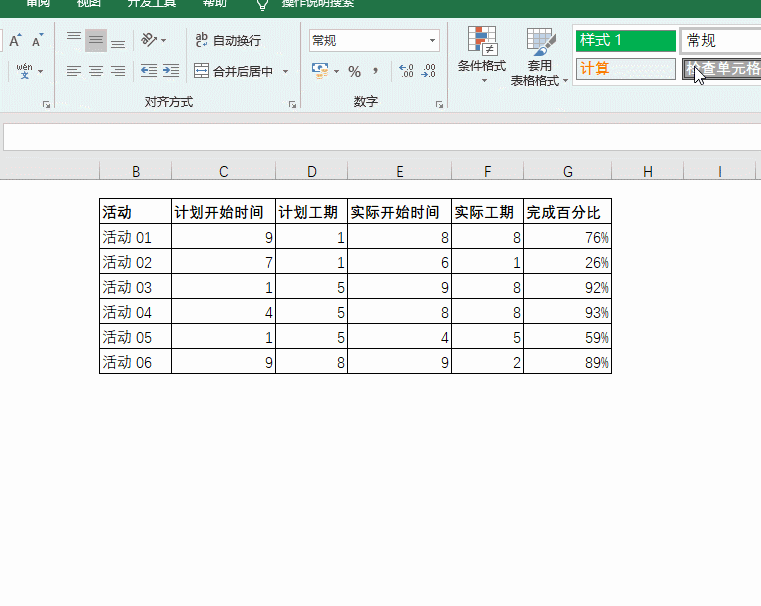
Task: Select the 计划工期 header cell
Action: pos(312,212)
